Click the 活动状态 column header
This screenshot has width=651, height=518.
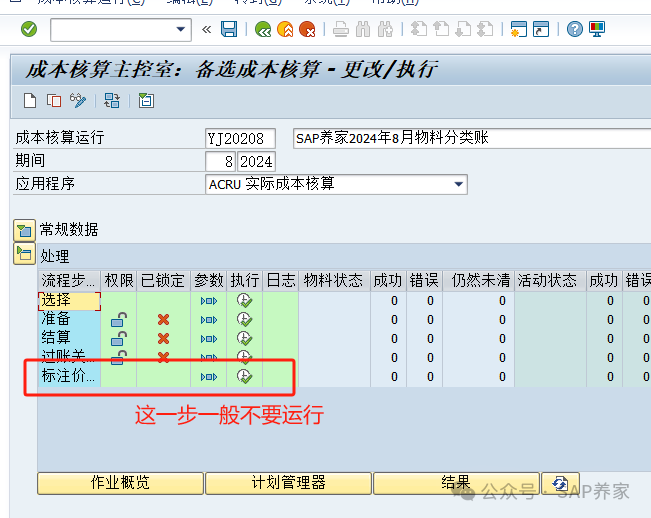[550, 281]
